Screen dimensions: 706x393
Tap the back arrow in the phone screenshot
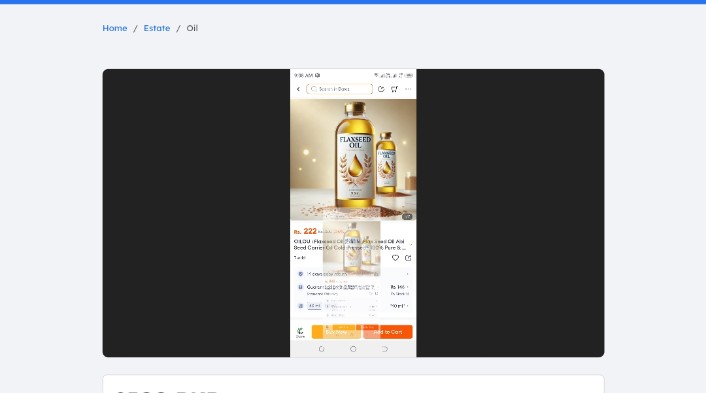(x=299, y=89)
